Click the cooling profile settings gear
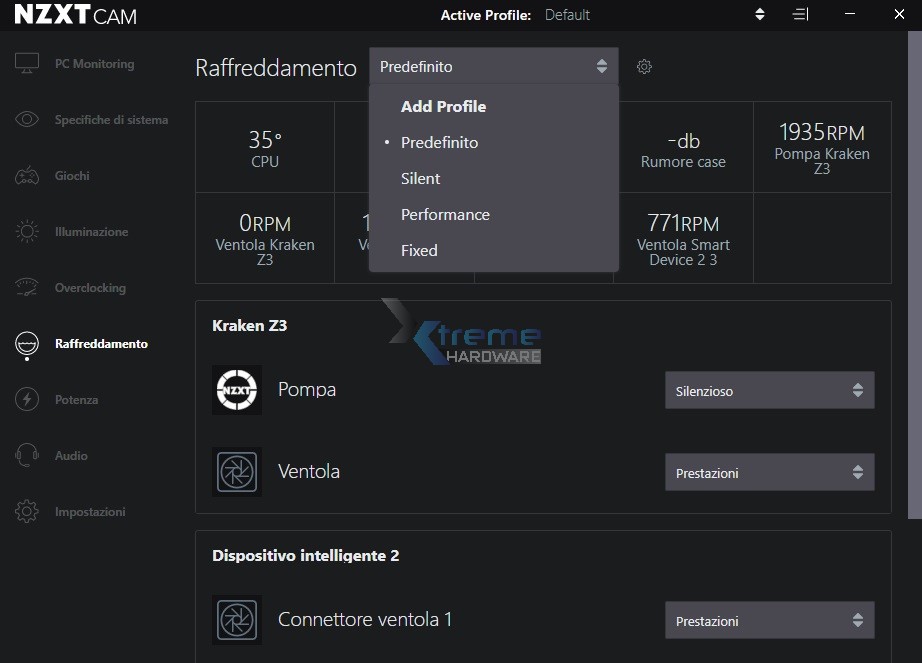Screen dimensions: 922x663 644,66
